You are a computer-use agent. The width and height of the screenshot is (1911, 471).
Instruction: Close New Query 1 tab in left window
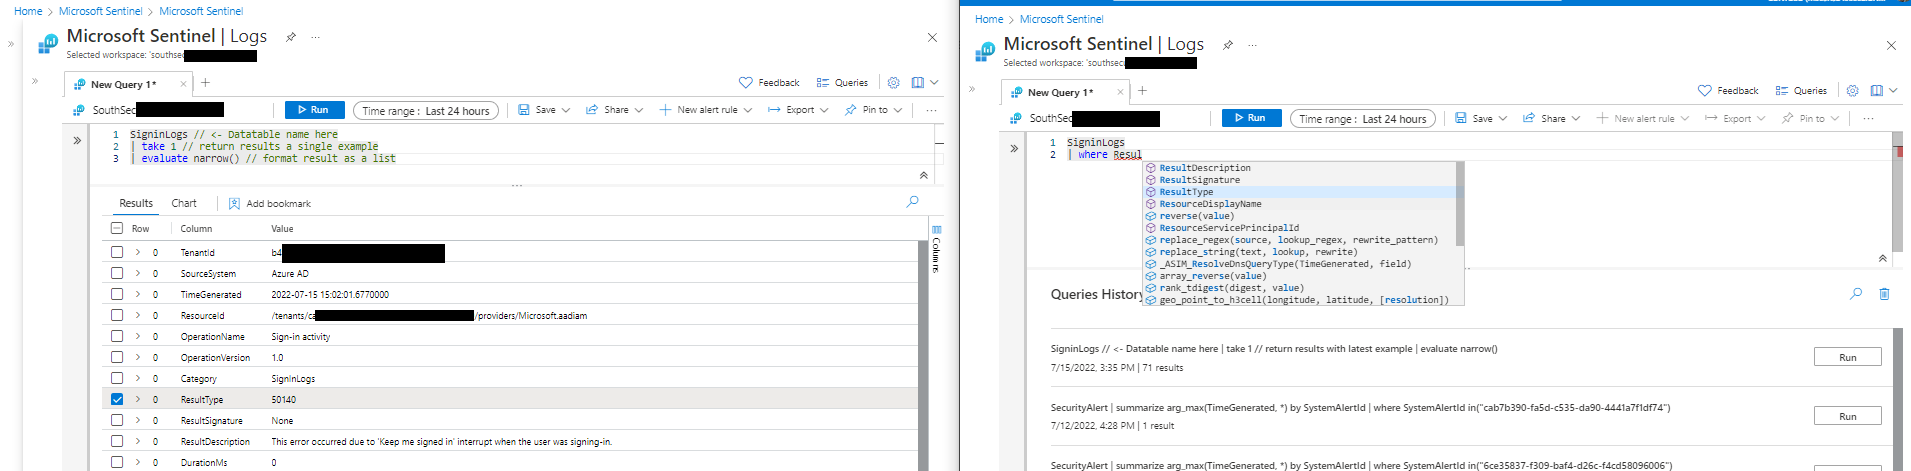[182, 84]
